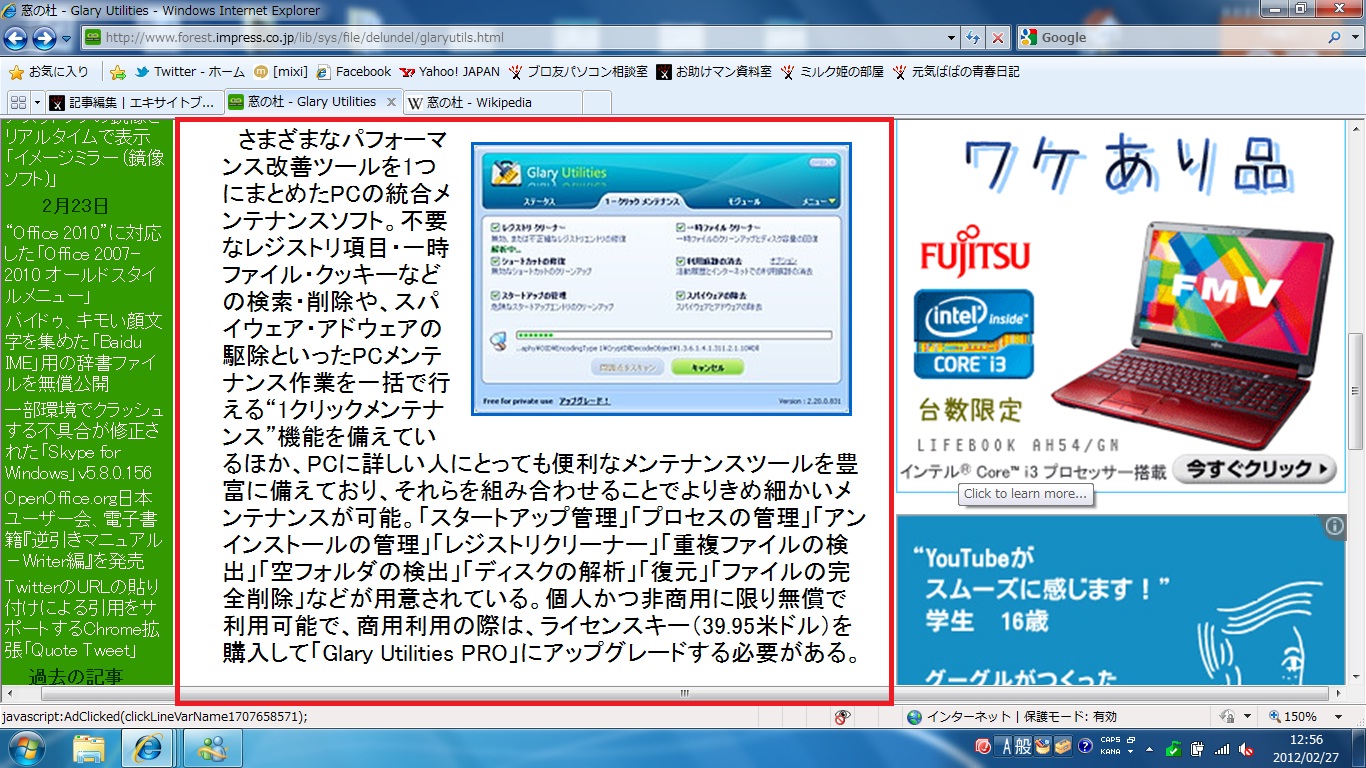The image size is (1366, 768).
Task: Close the 窓の杜 - Glary Utilities tab
Action: tap(391, 102)
